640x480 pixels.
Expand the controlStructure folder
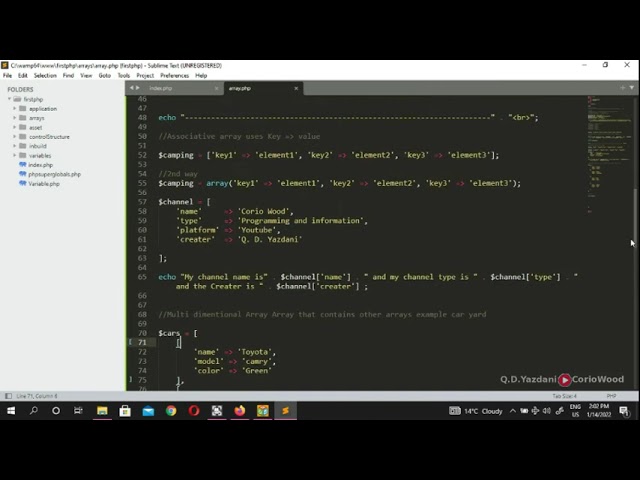pyautogui.click(x=15, y=137)
